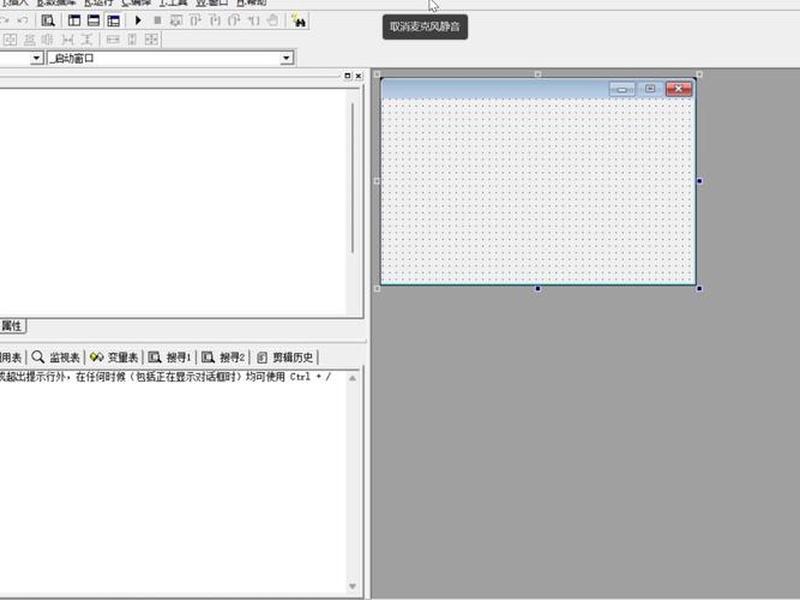Click the make same width icon
This screenshot has width=800, height=600.
tap(113, 40)
